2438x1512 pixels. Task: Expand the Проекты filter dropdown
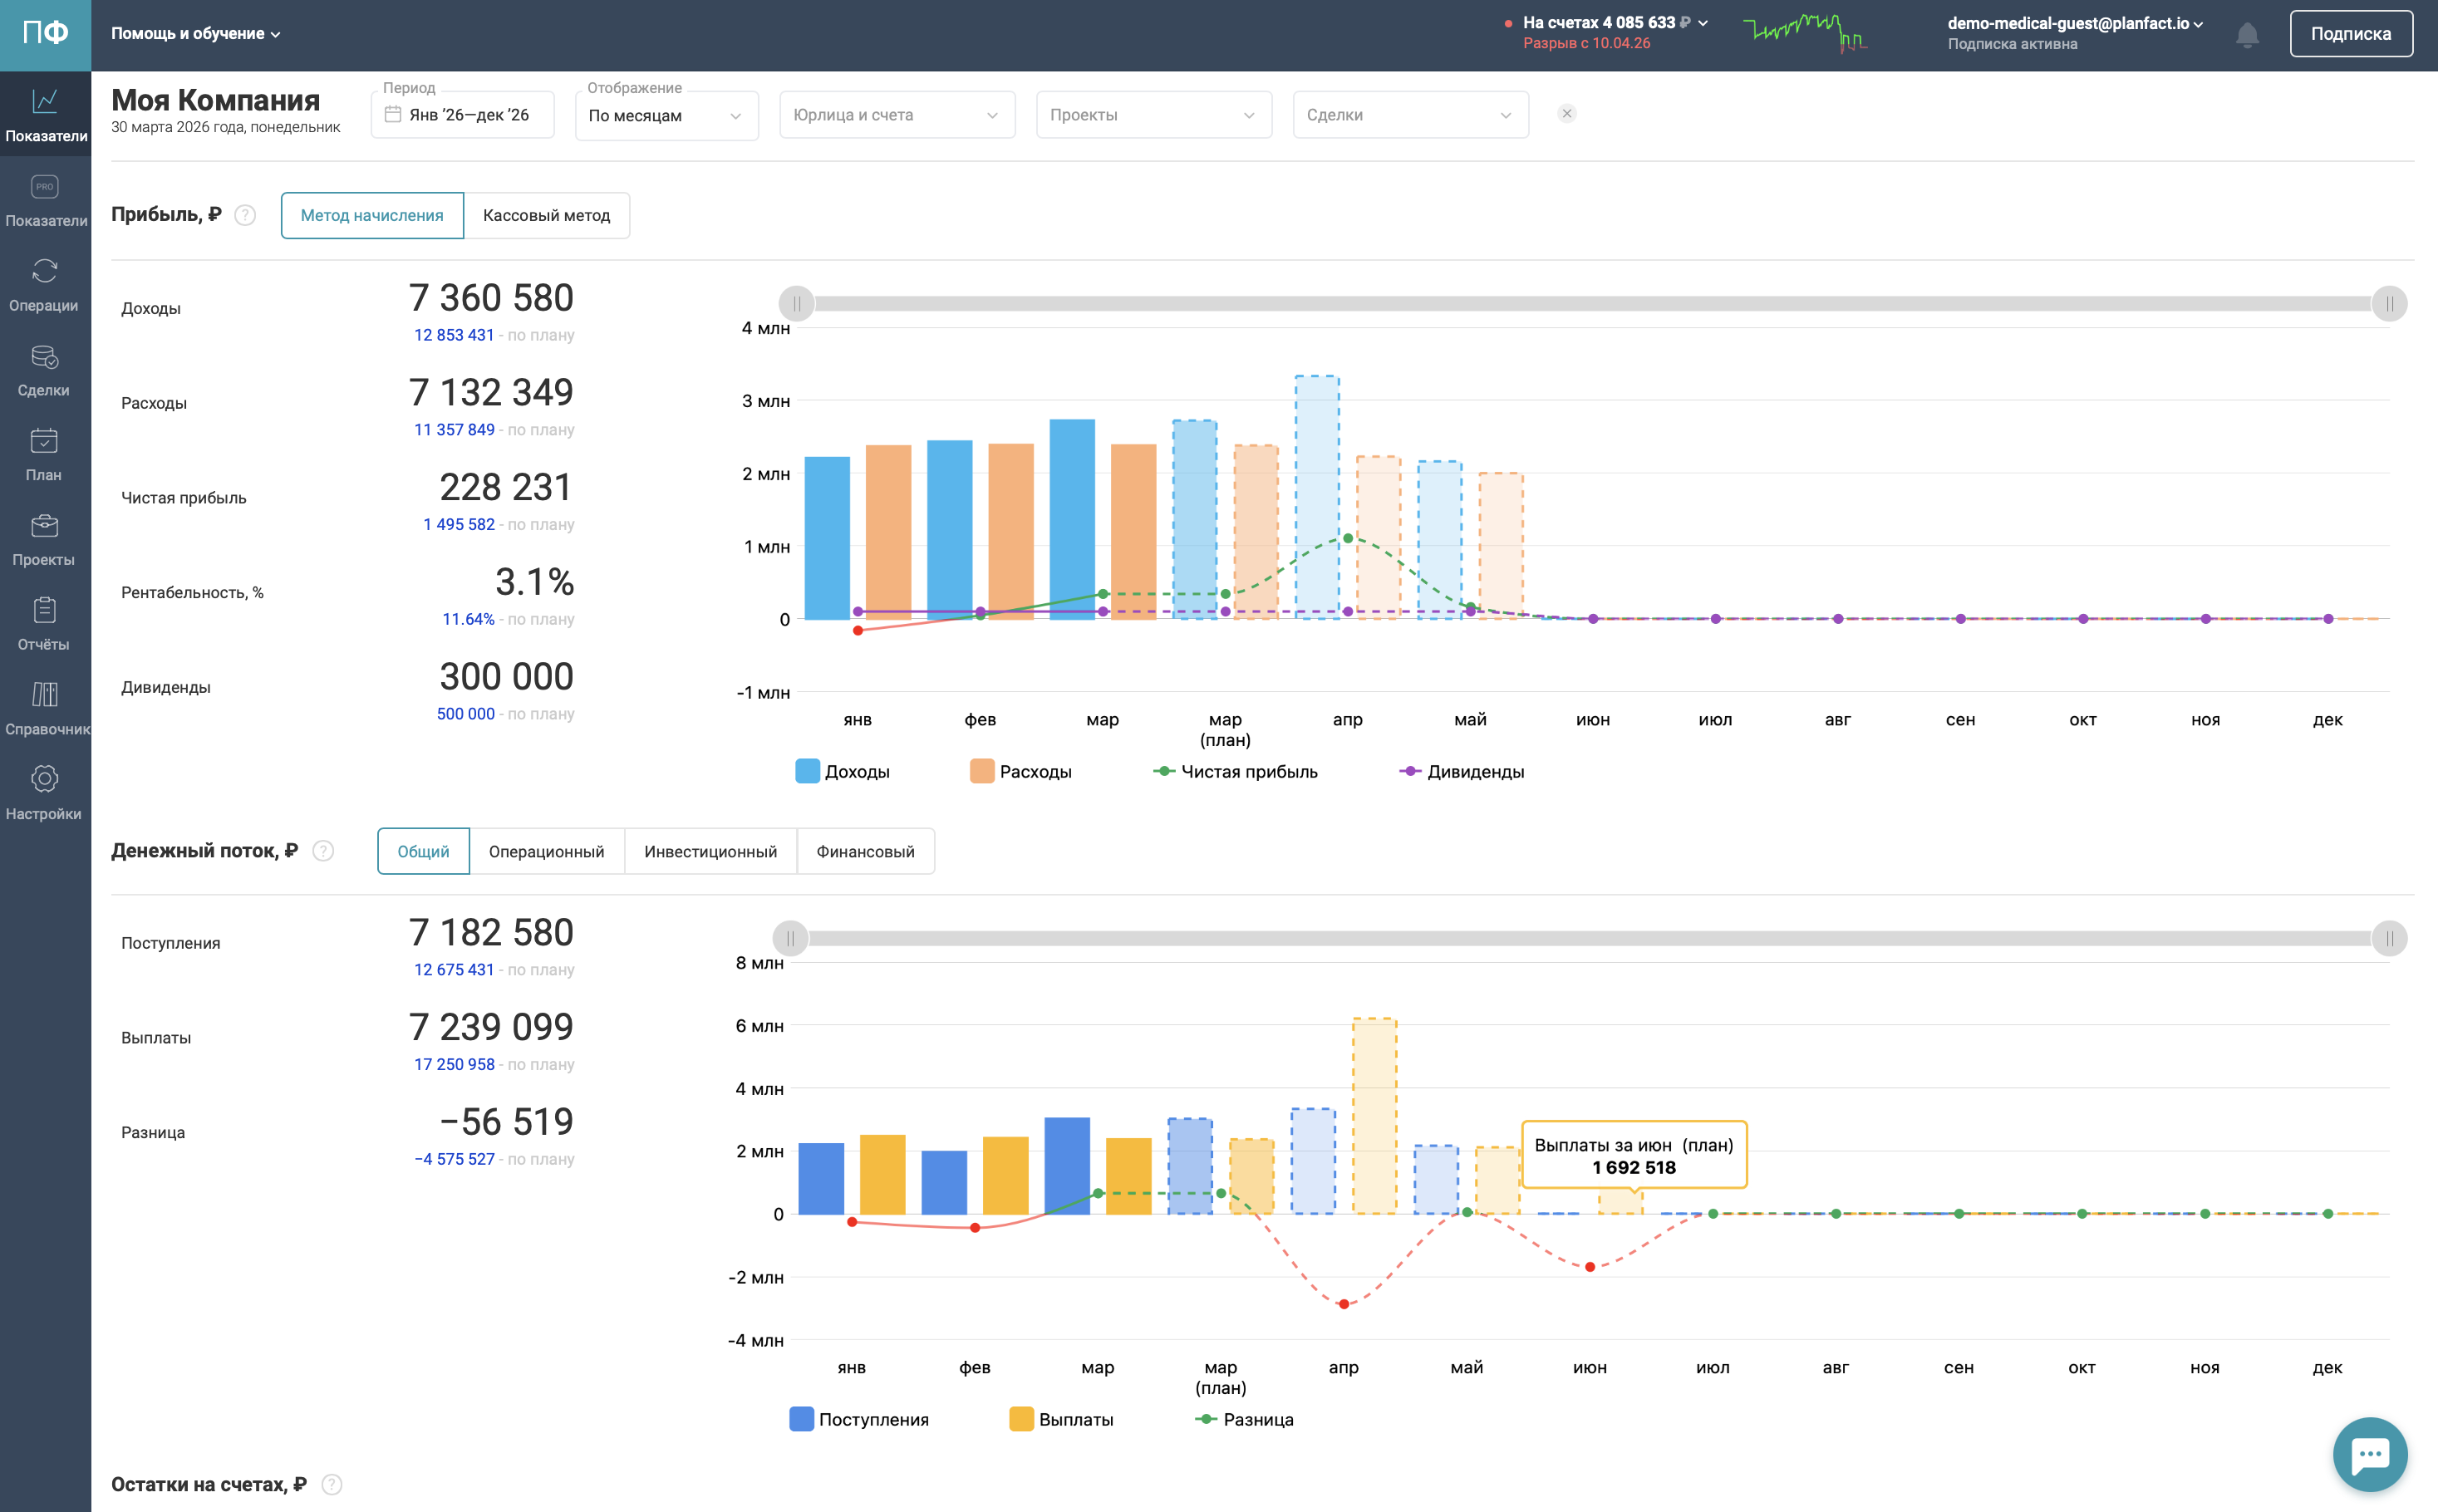[x=1153, y=116]
